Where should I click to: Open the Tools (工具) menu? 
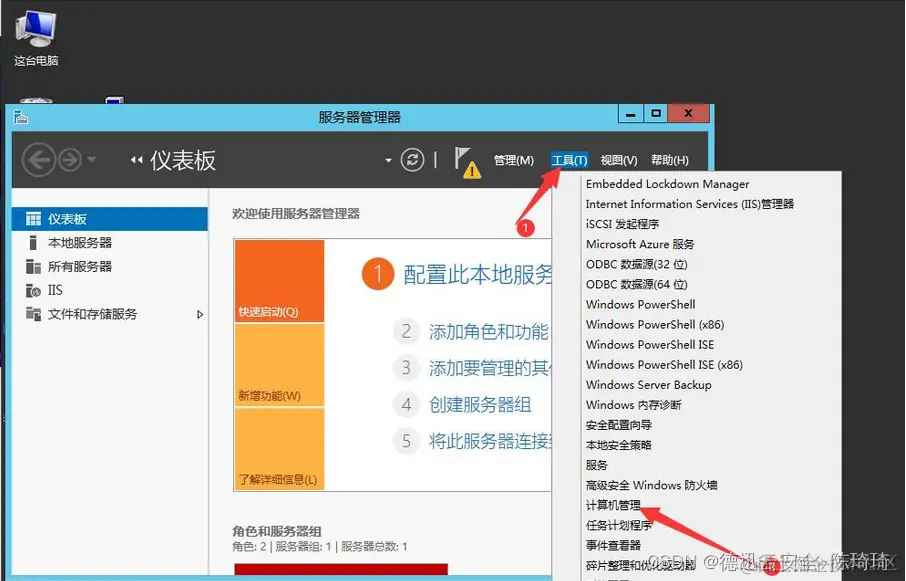(x=569, y=161)
